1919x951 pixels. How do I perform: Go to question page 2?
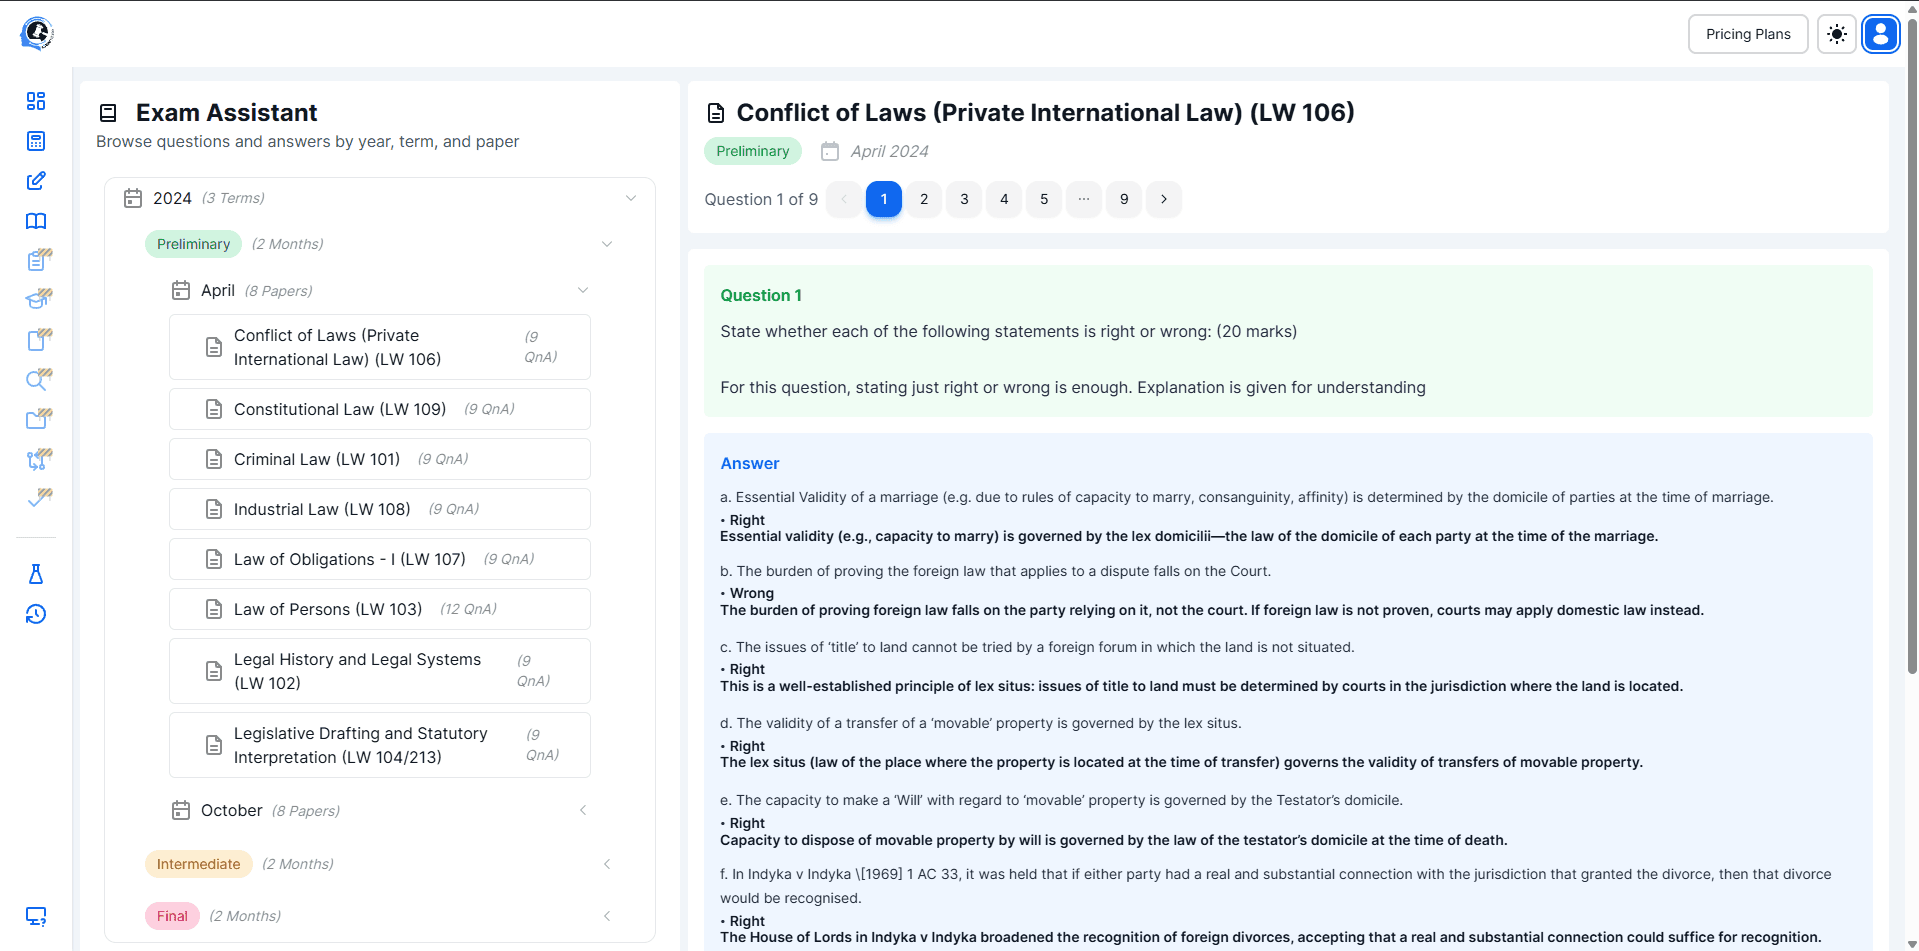924,199
